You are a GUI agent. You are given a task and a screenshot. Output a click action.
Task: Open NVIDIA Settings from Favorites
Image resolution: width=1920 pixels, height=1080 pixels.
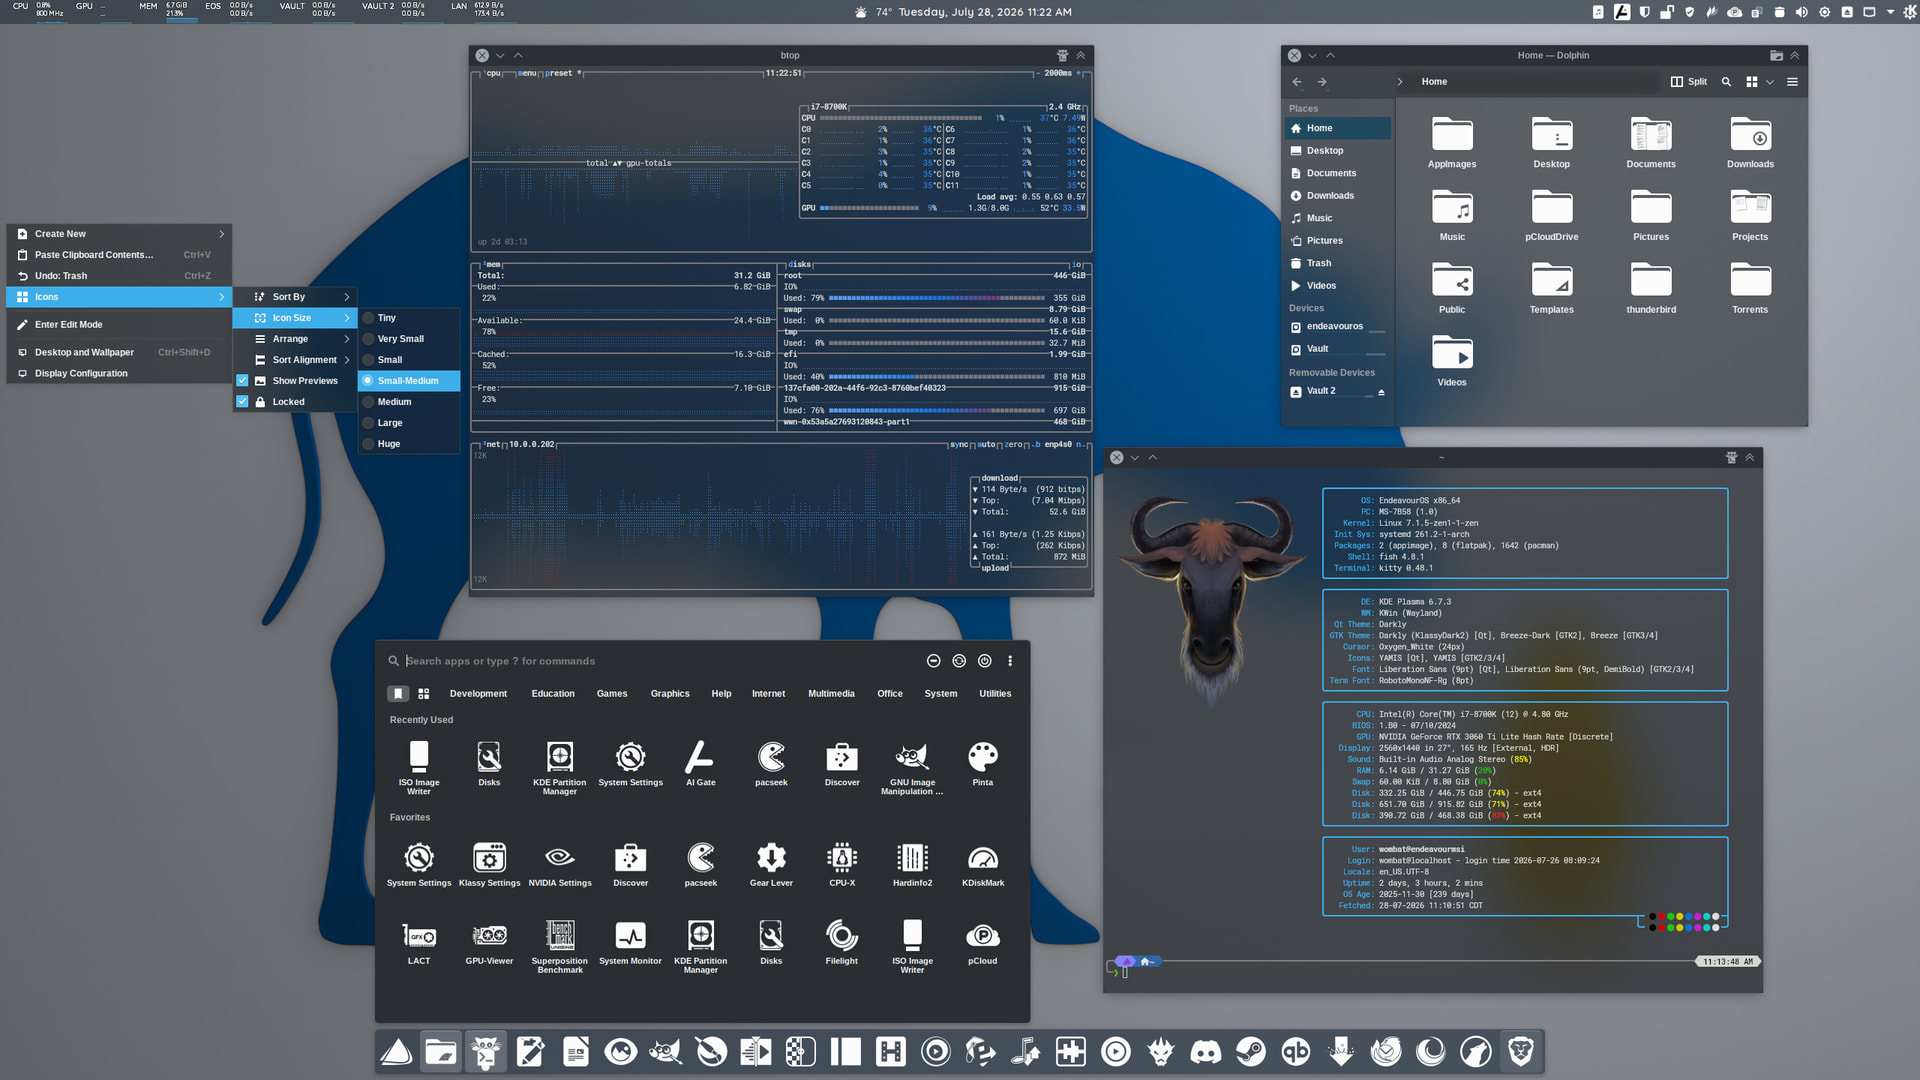click(x=560, y=865)
